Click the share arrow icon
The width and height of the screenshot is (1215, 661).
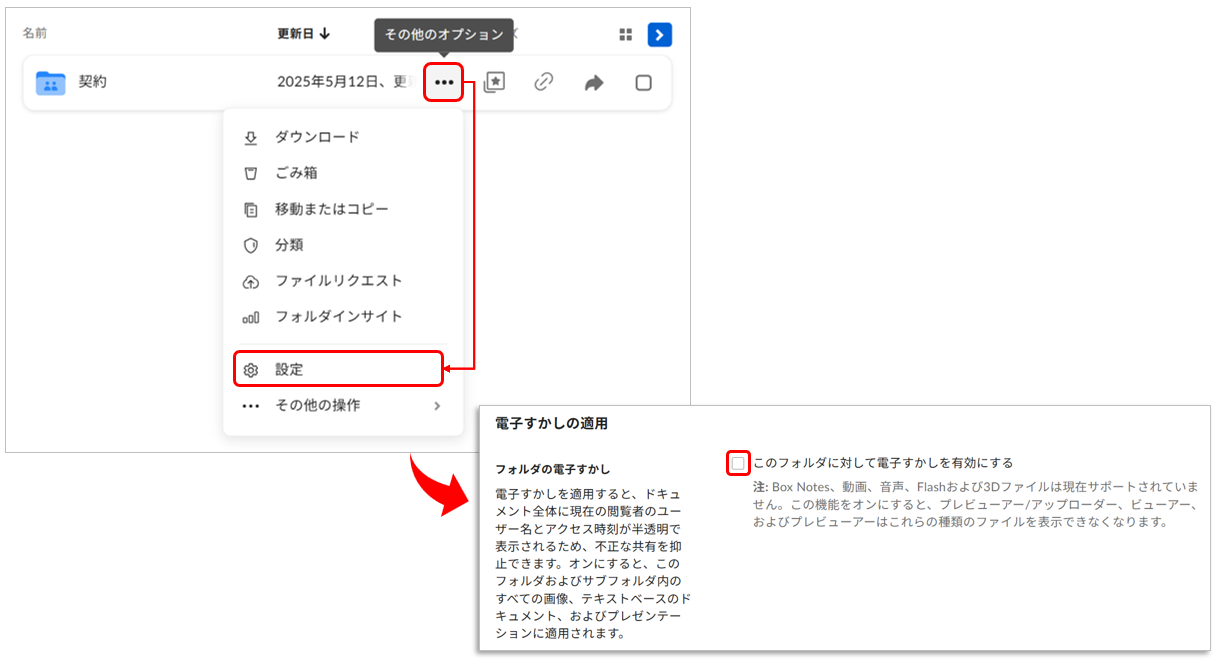tap(594, 83)
